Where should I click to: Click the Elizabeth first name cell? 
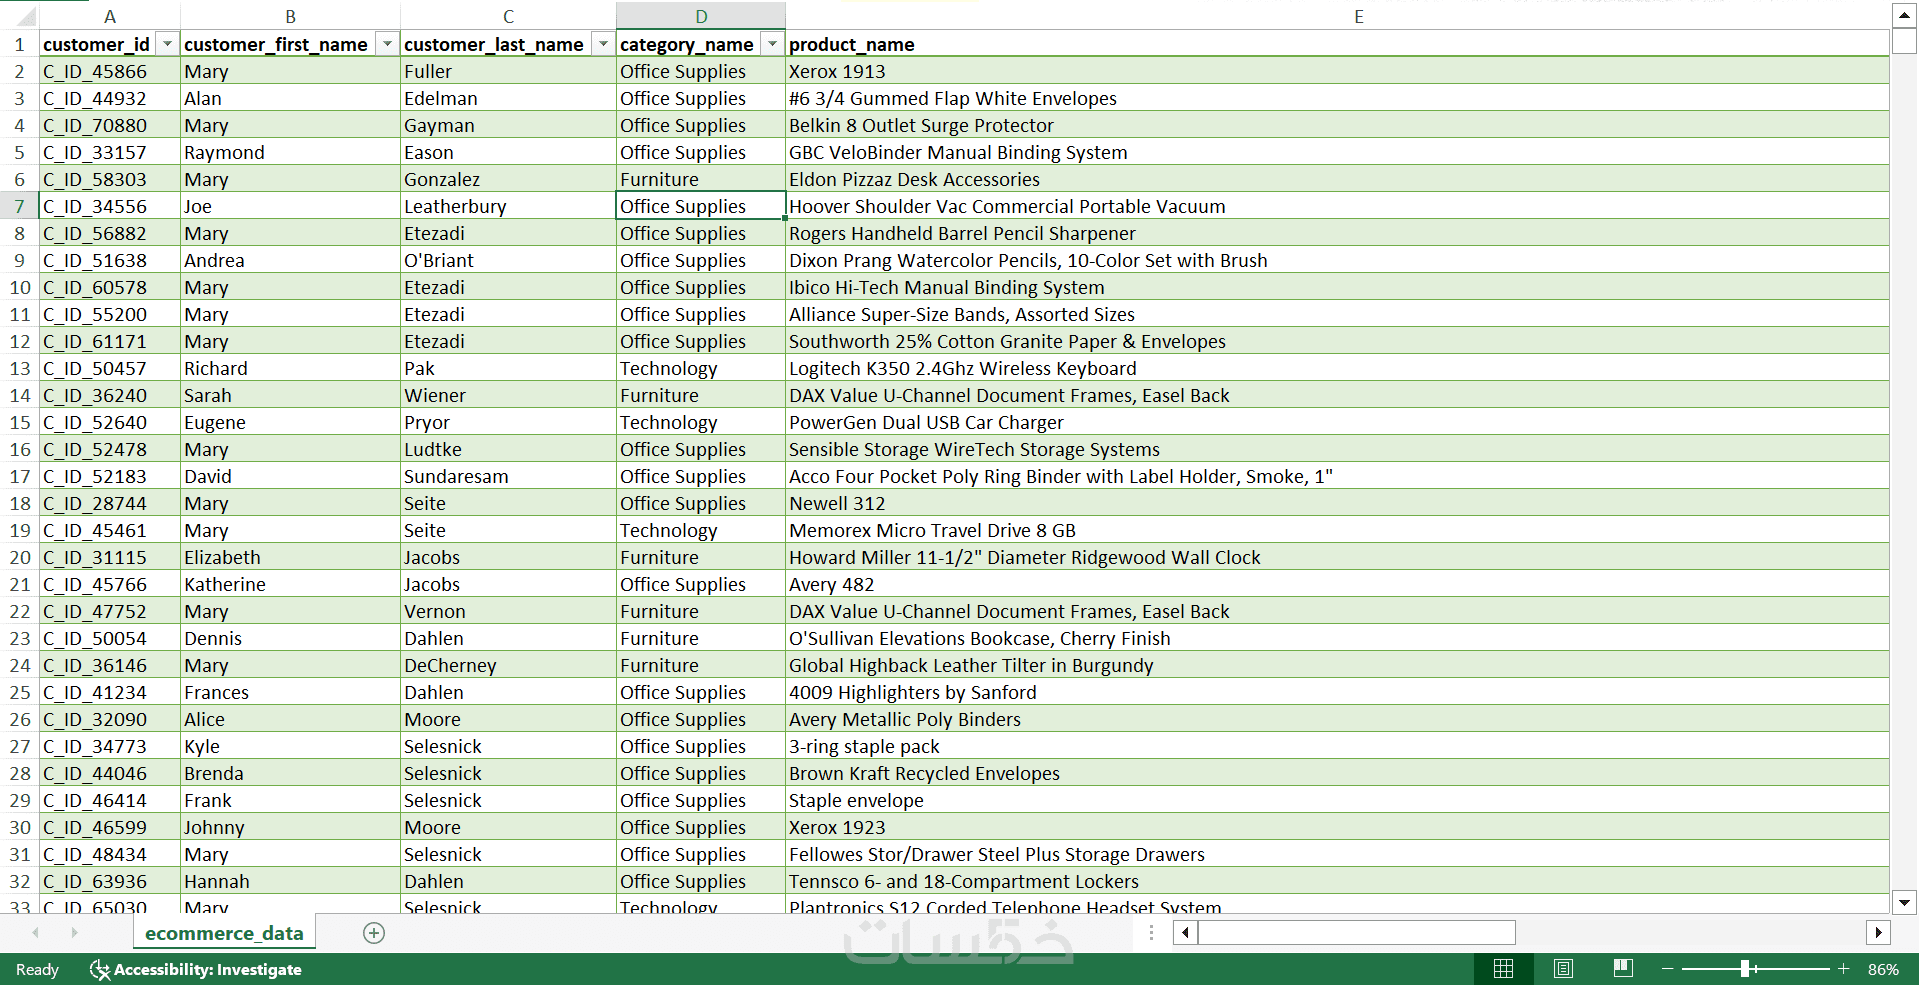coord(290,557)
